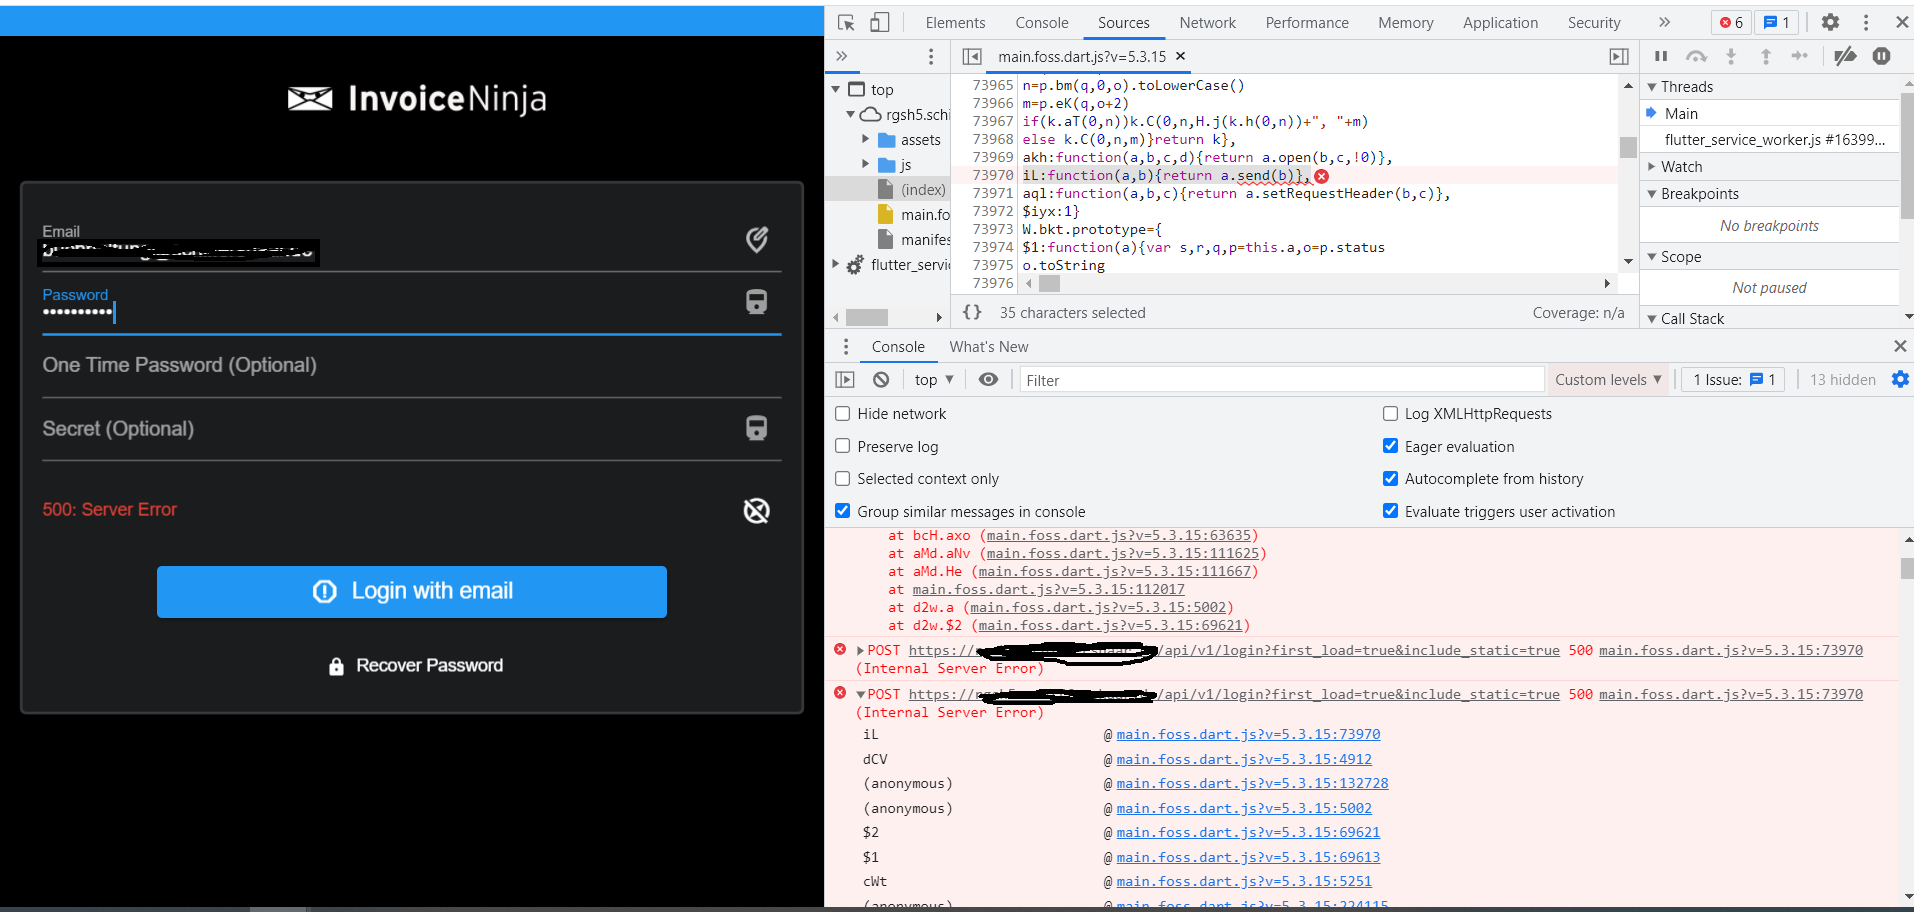Click the pretty print braces icon
1914x912 pixels.
coord(972,313)
